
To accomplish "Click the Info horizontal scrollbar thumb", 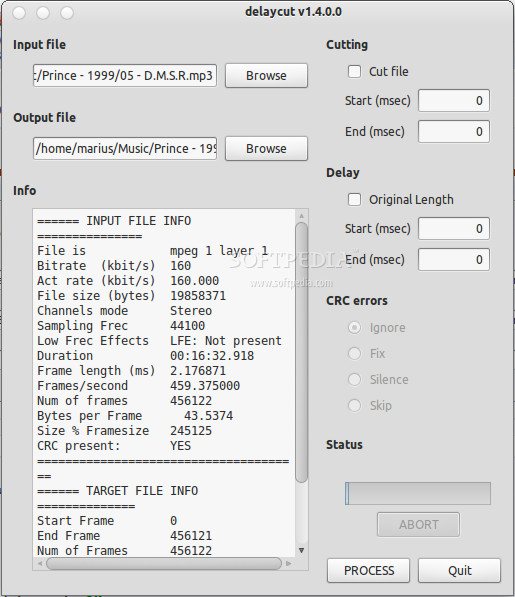I will pos(164,563).
